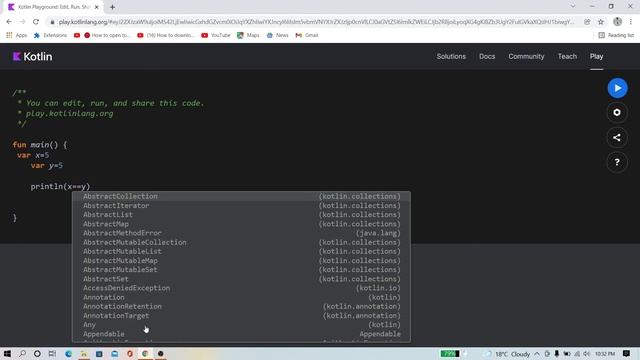Viewport: 640px width, 360px height.
Task: Bookmark this page with star icon
Action: 601,22
